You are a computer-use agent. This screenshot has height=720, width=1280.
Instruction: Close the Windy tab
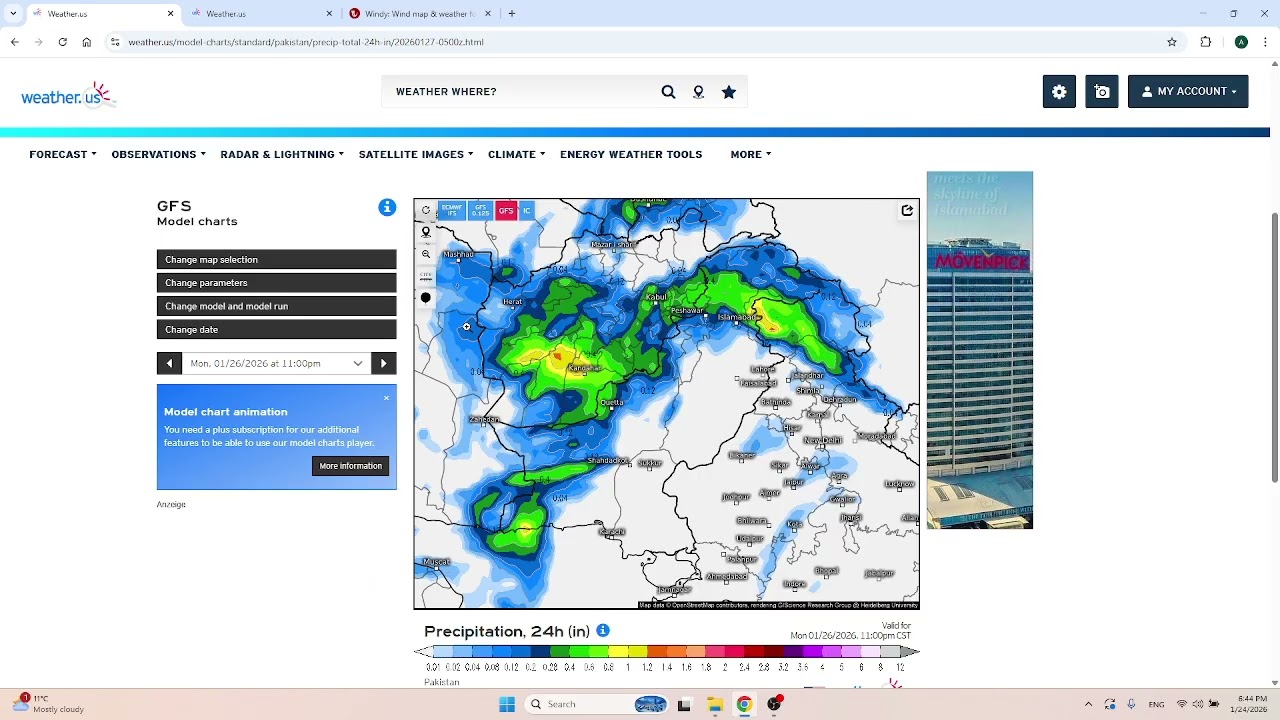click(488, 14)
